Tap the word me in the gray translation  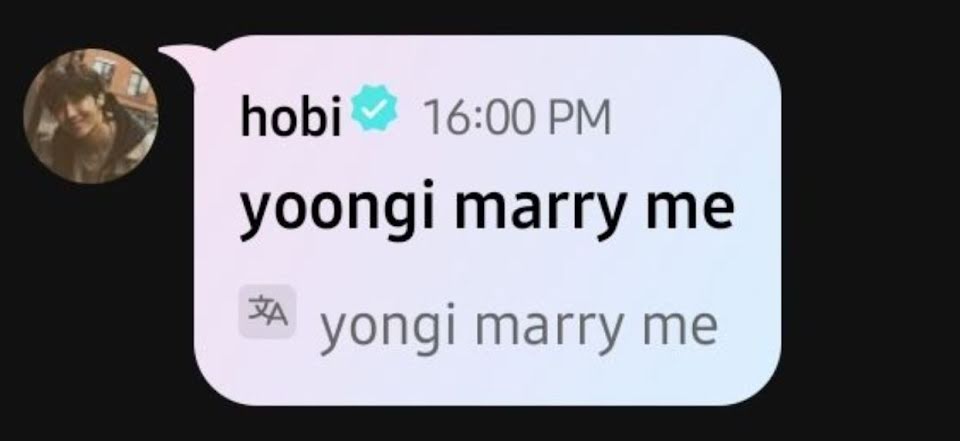pyautogui.click(x=680, y=328)
